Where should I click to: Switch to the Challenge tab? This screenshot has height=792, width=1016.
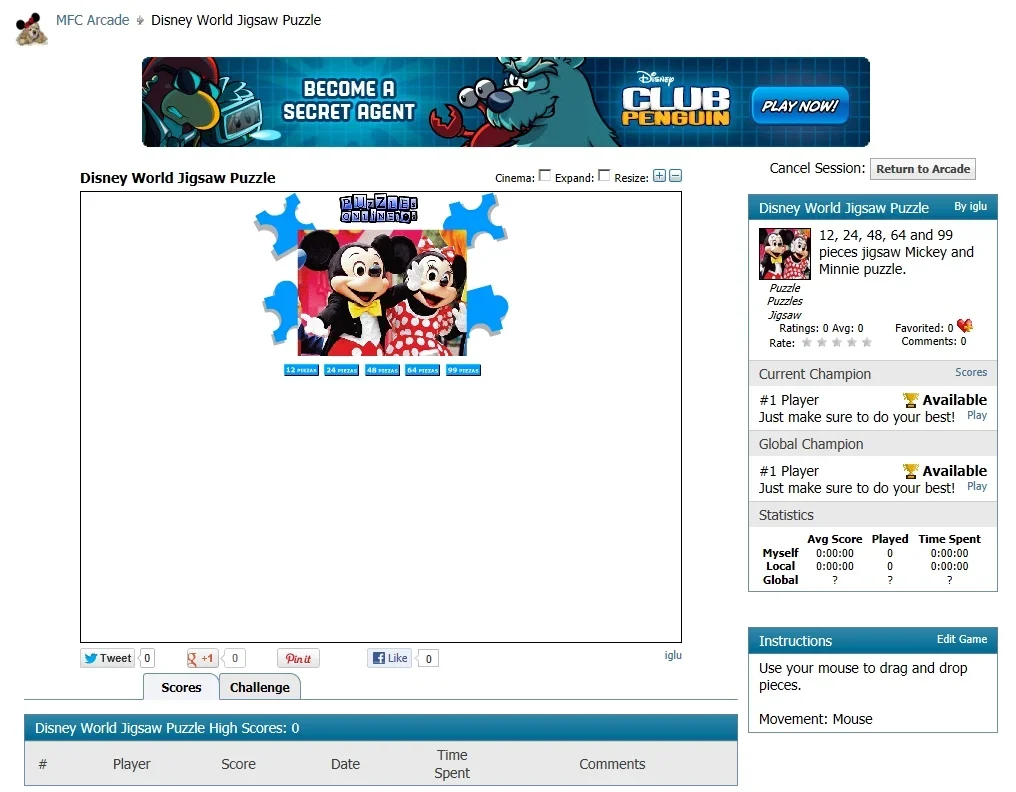click(x=260, y=687)
